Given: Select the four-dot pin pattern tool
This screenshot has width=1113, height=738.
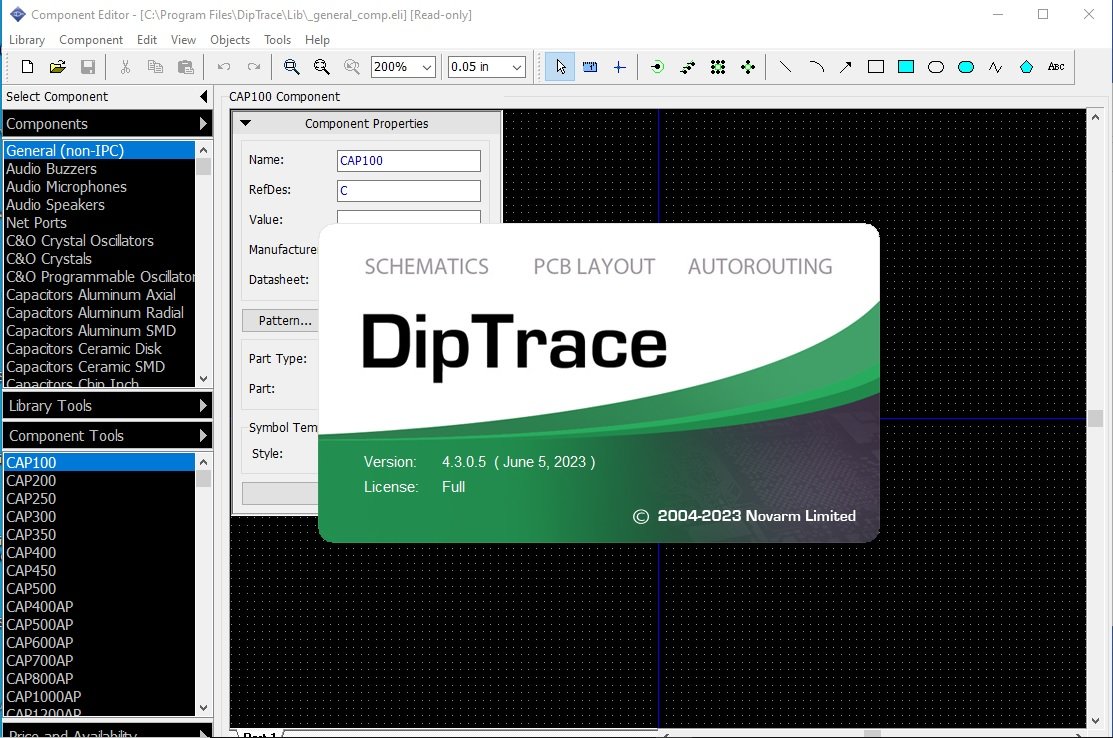Looking at the screenshot, I should tap(747, 67).
